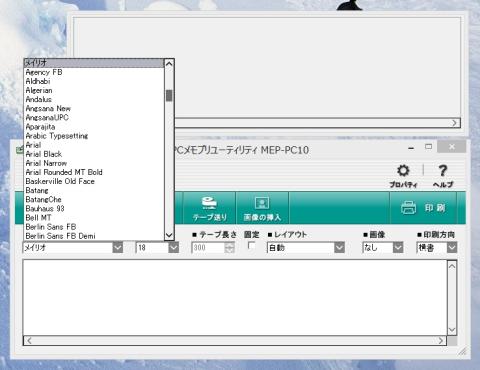Click 画像の挿入 insert image button
480x370 pixels.
point(262,208)
